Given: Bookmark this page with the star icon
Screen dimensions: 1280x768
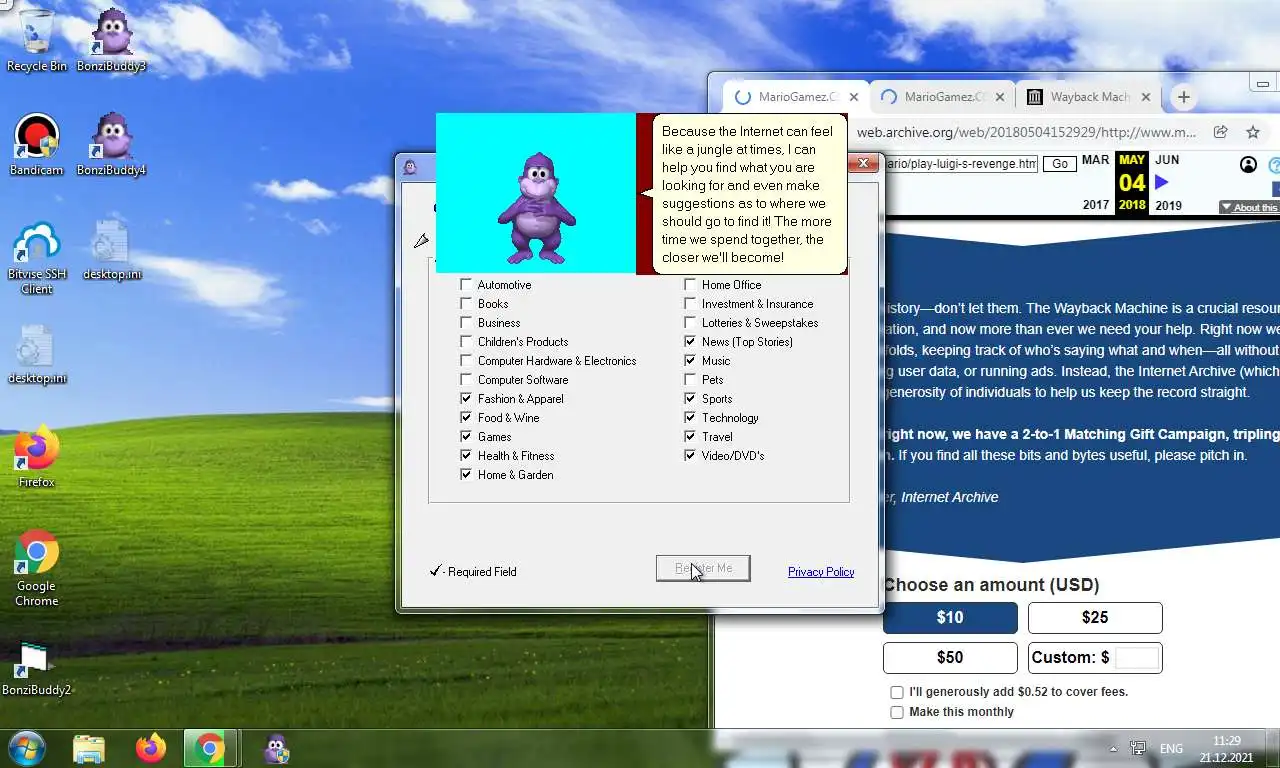Looking at the screenshot, I should click(x=1252, y=132).
